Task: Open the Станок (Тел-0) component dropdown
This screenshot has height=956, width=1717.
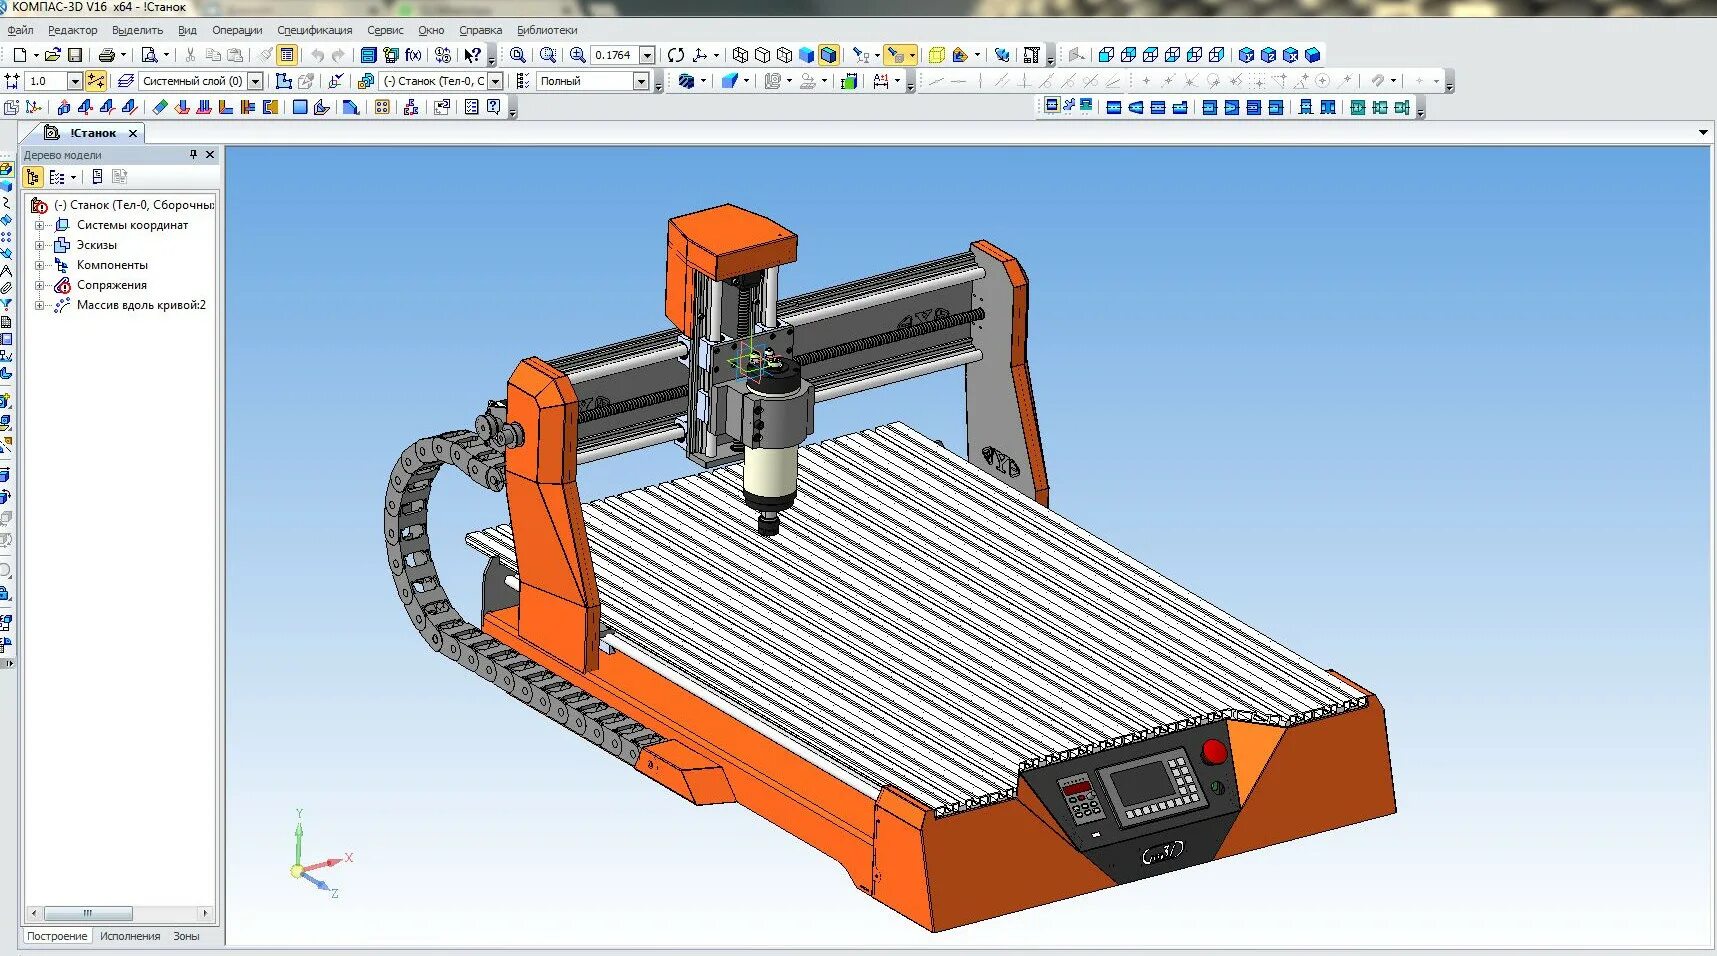Action: tap(495, 81)
